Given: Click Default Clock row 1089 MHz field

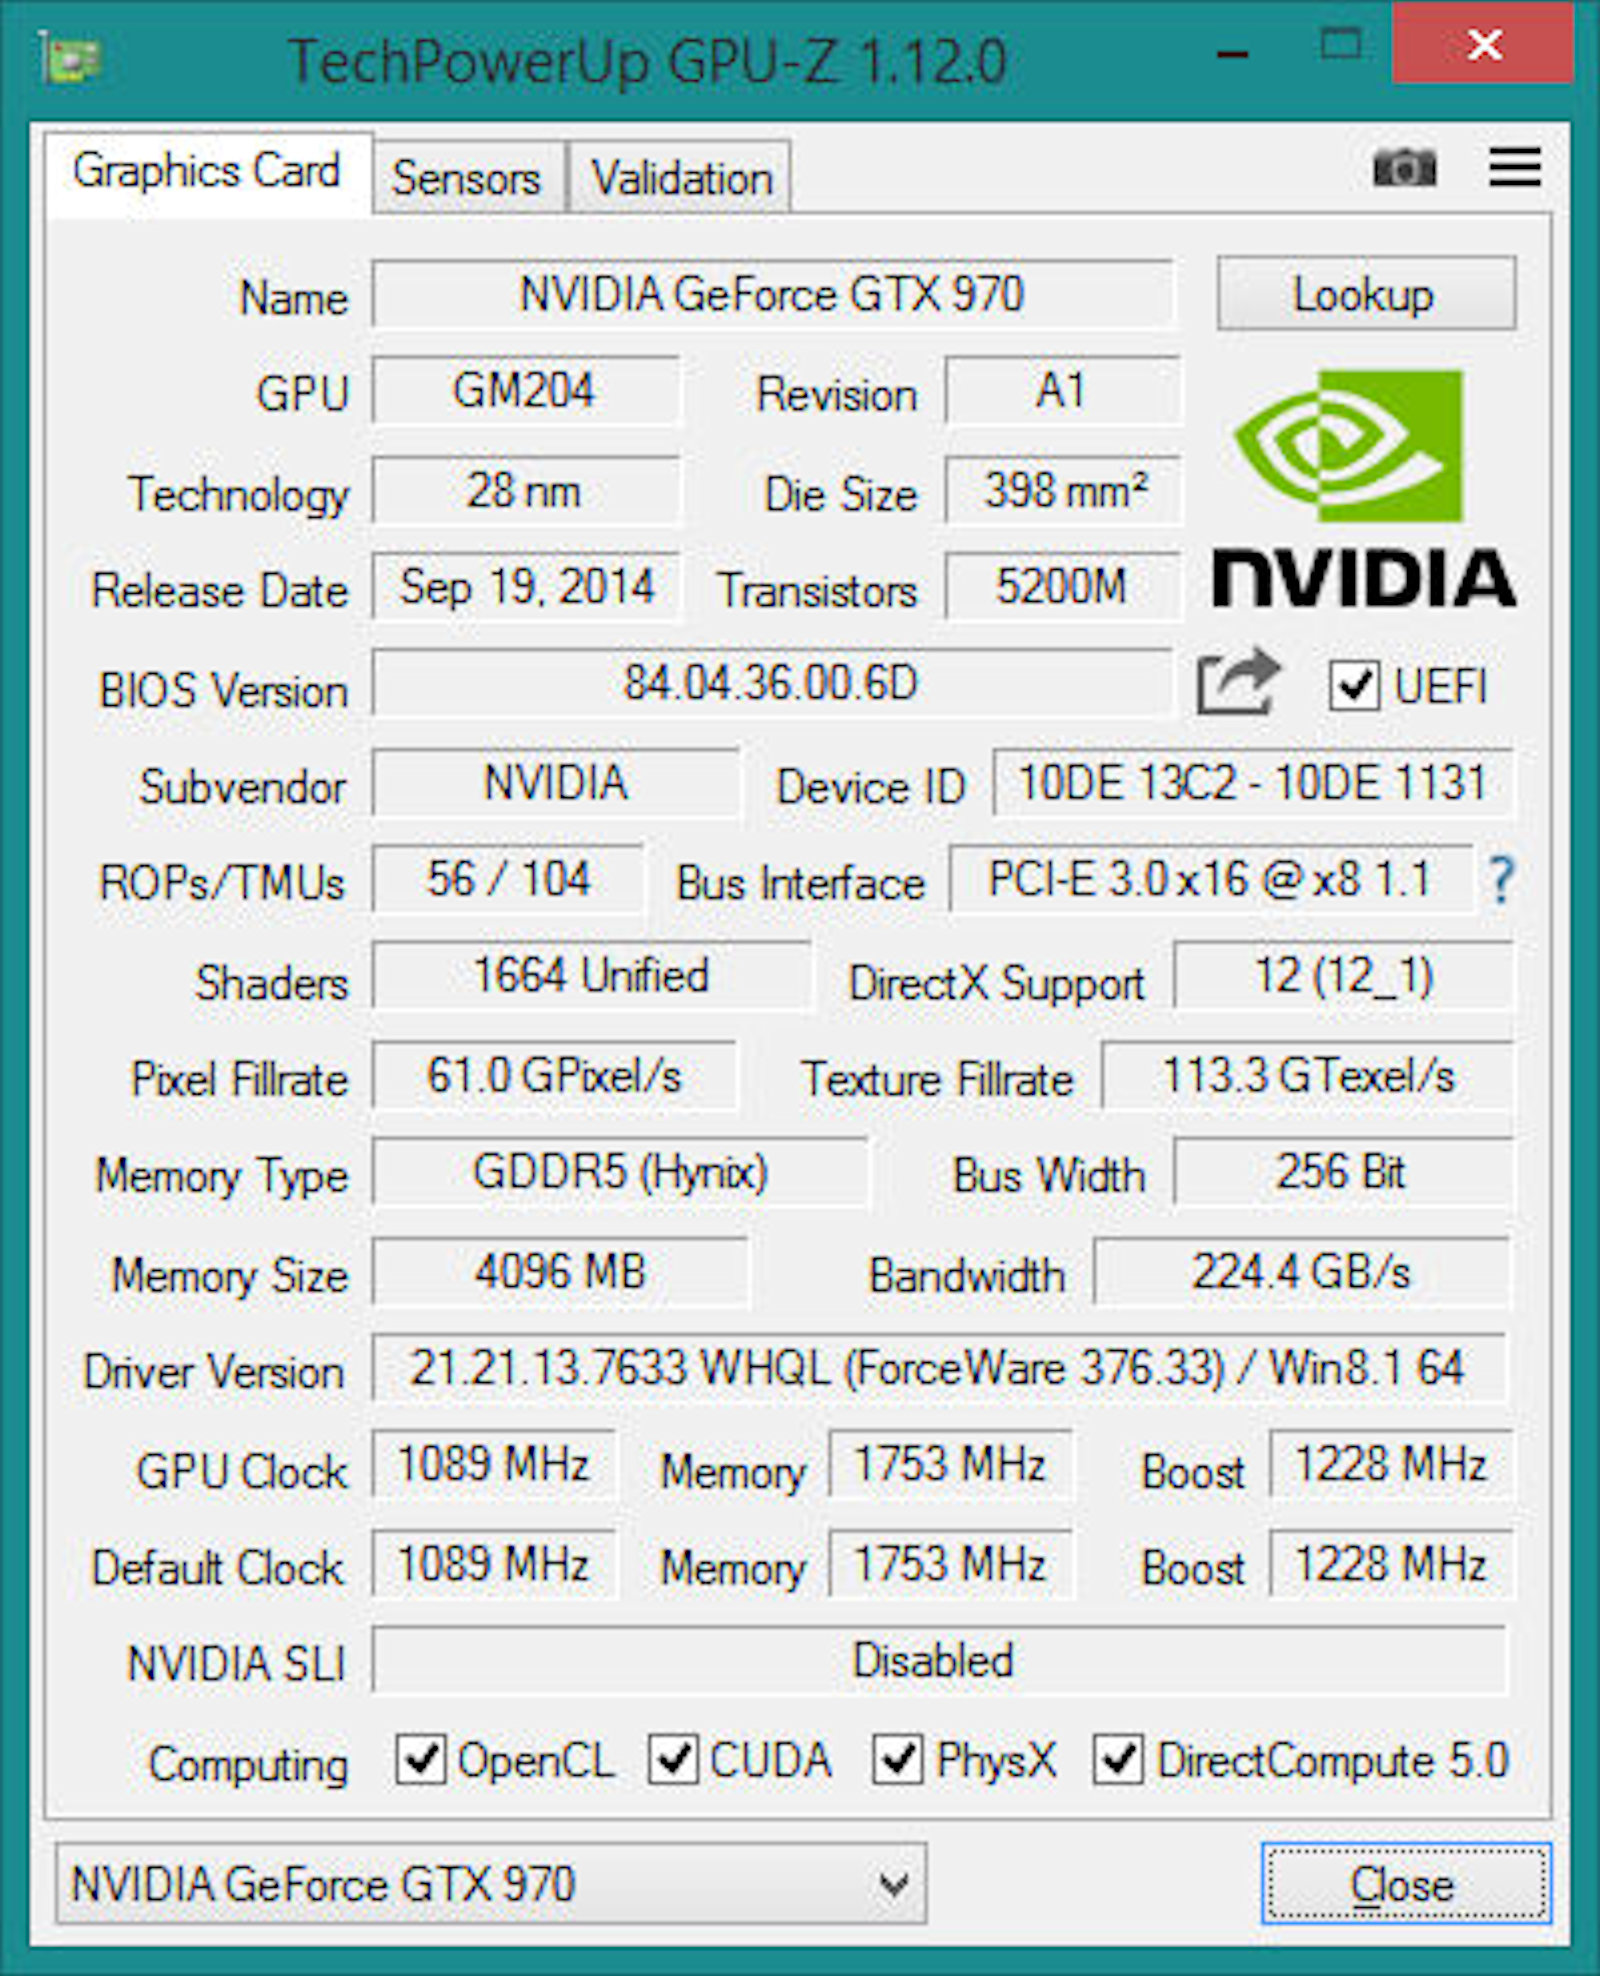Looking at the screenshot, I should point(494,1564).
